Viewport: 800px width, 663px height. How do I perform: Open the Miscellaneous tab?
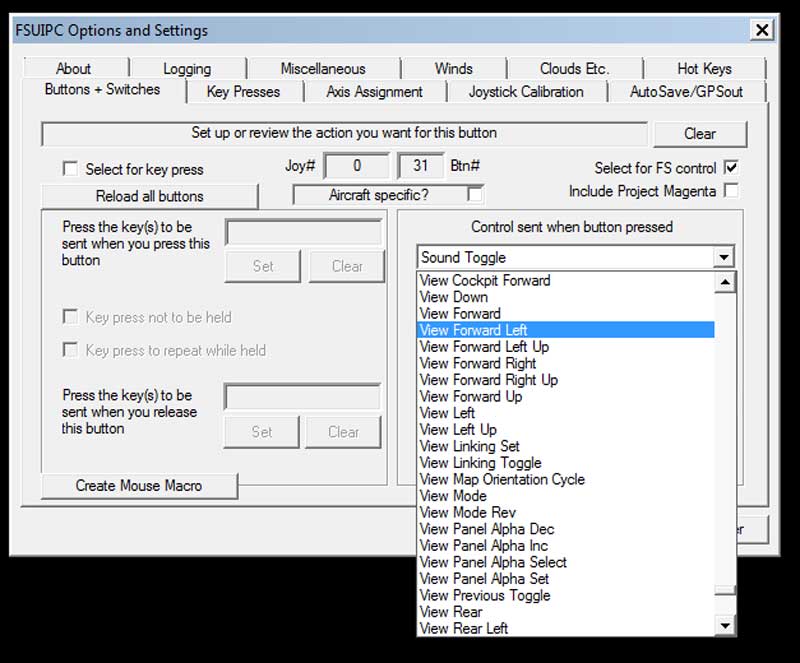coord(323,68)
